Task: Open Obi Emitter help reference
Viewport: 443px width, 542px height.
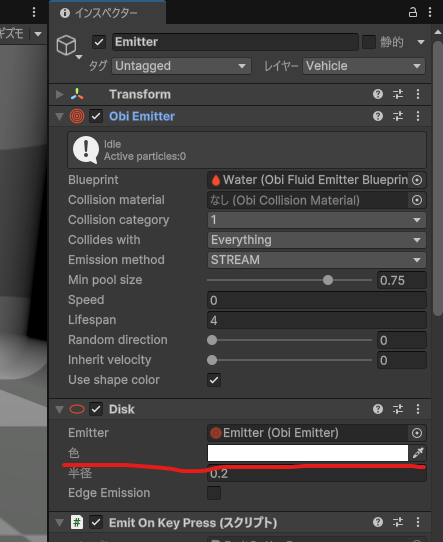Action: (x=378, y=116)
